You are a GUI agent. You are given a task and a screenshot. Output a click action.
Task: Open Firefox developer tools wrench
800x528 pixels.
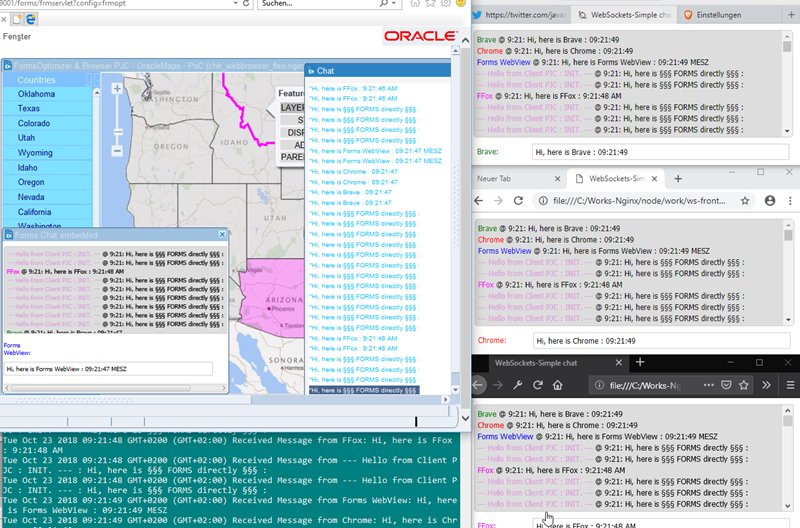click(518, 385)
